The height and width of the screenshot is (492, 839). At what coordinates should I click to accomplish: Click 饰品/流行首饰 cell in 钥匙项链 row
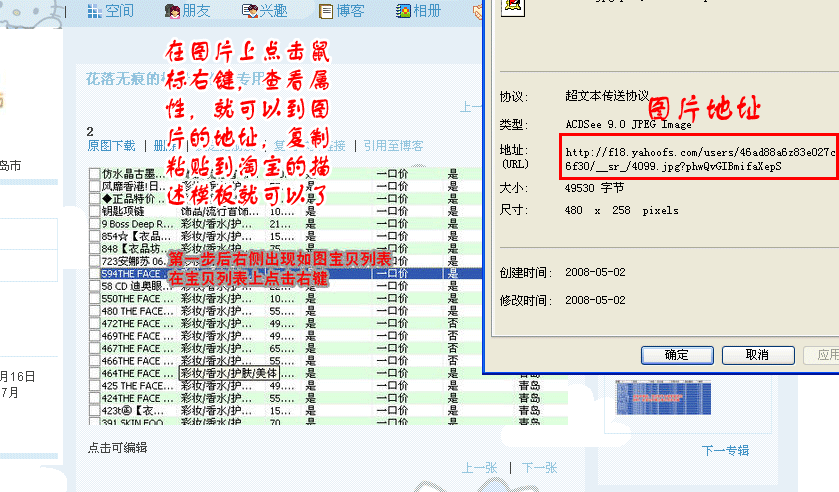[220, 211]
